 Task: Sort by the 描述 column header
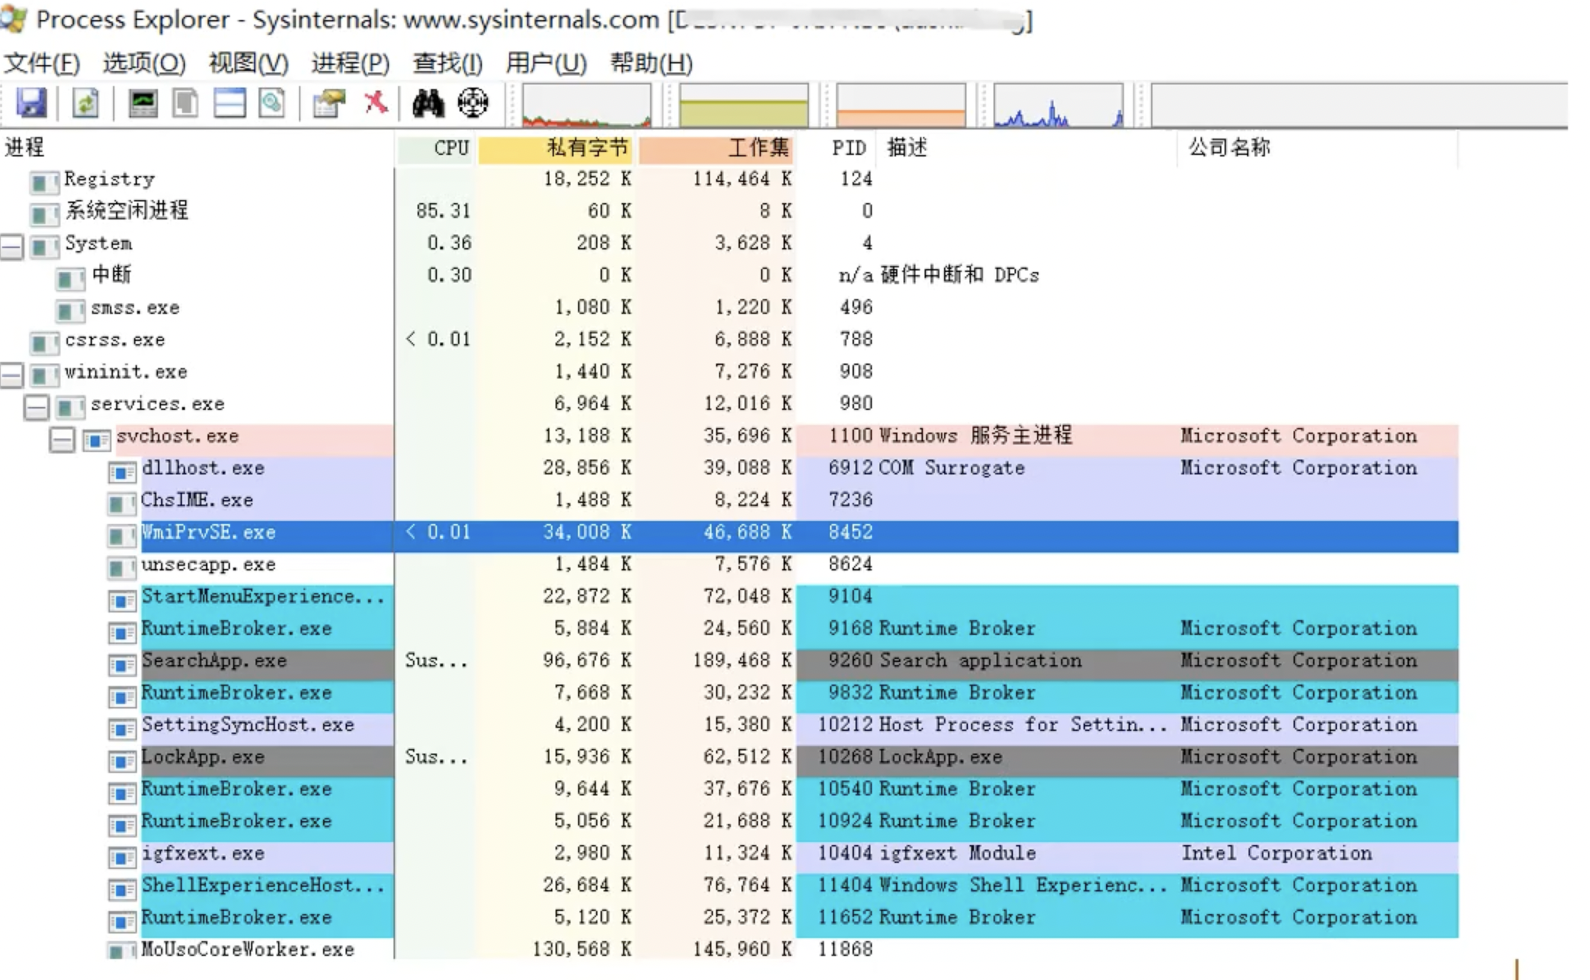pyautogui.click(x=1027, y=148)
